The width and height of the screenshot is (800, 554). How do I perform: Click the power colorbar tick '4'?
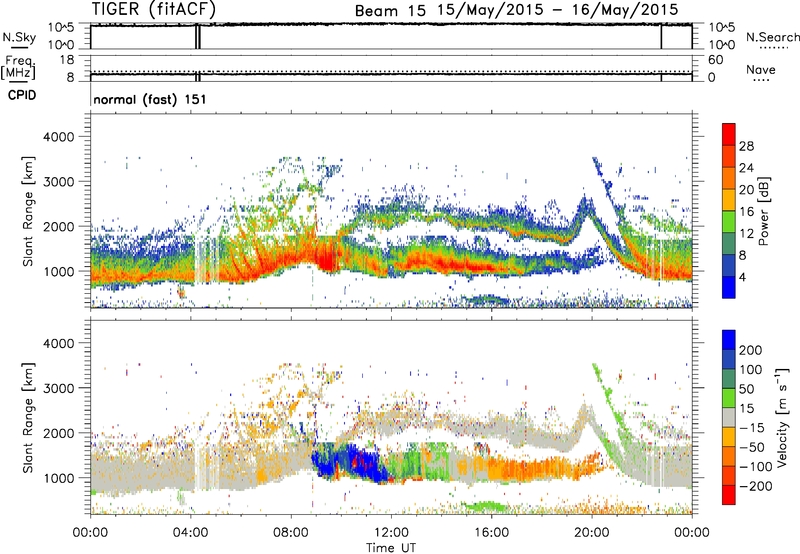point(742,277)
